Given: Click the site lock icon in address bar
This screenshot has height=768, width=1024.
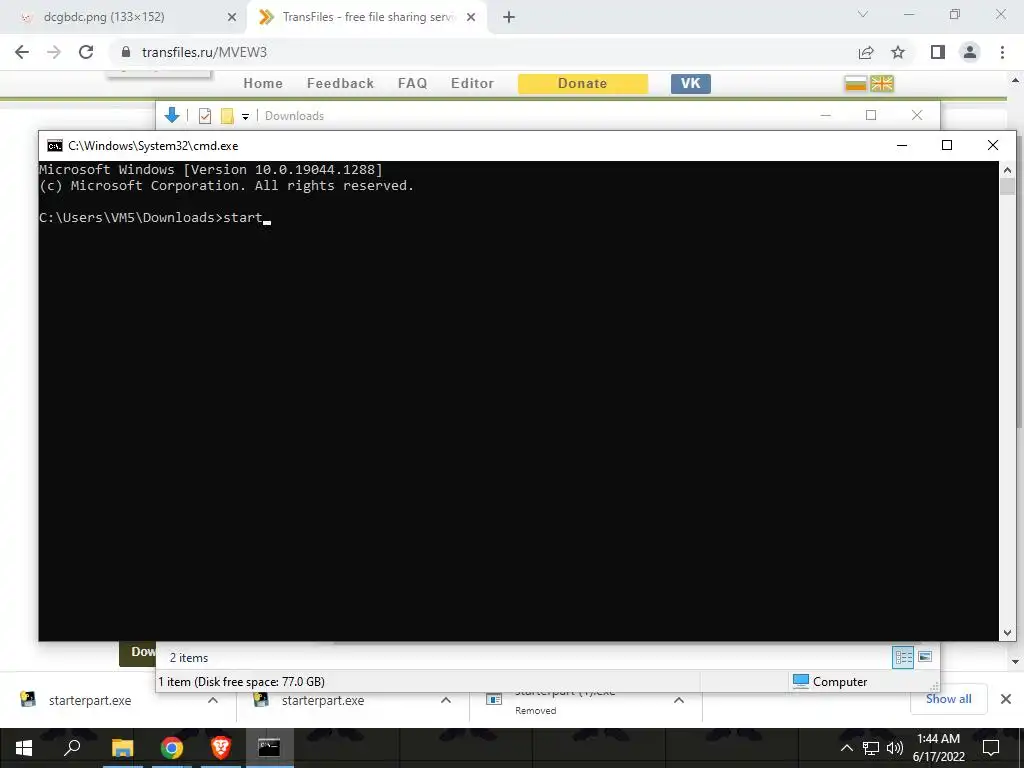Looking at the screenshot, I should 126,52.
